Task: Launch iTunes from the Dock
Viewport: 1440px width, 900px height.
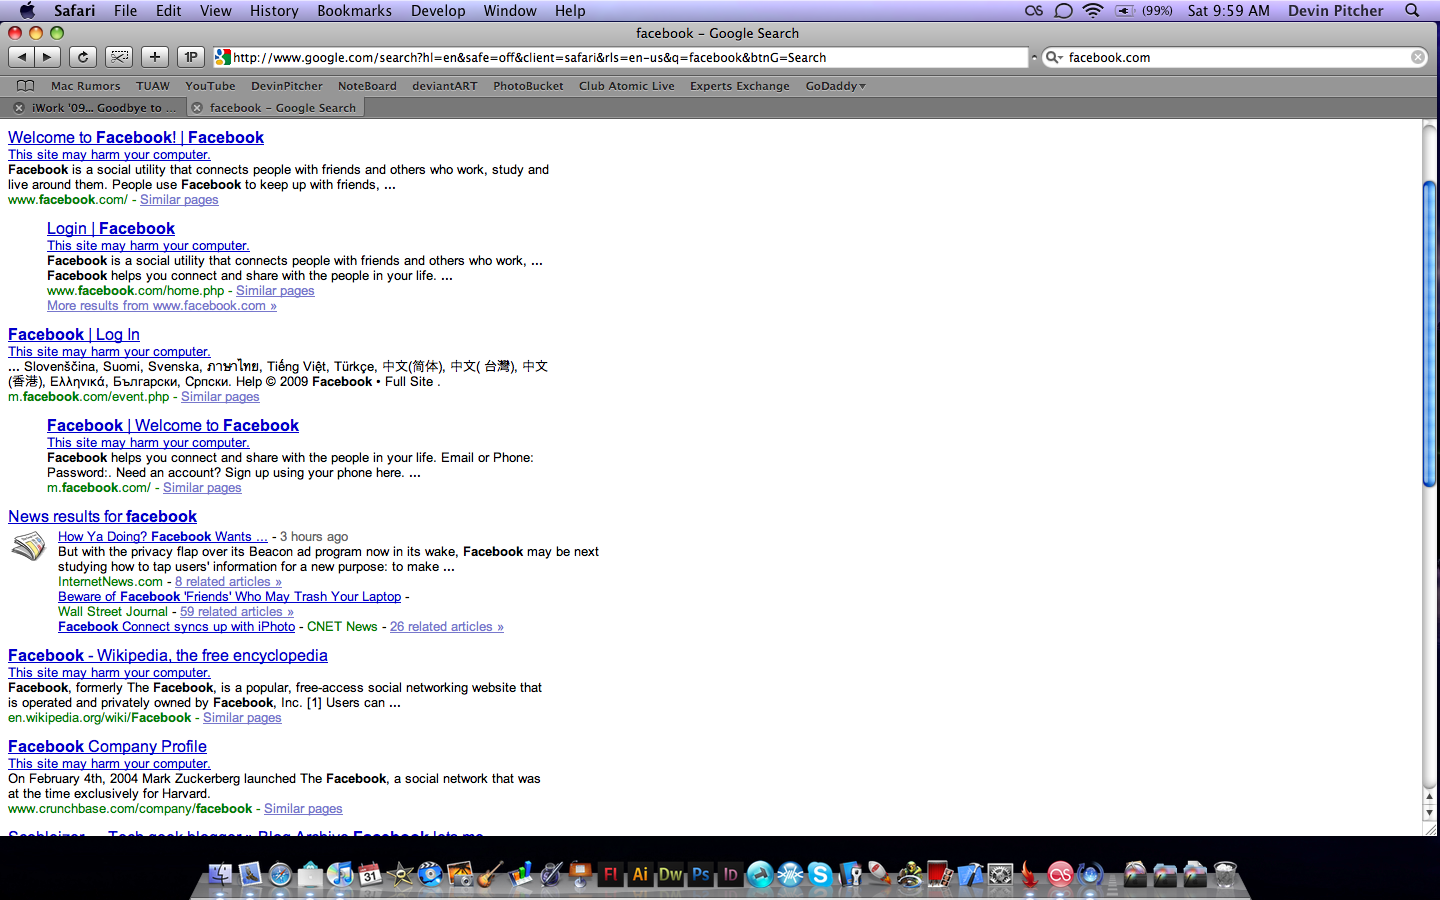Action: coord(340,875)
